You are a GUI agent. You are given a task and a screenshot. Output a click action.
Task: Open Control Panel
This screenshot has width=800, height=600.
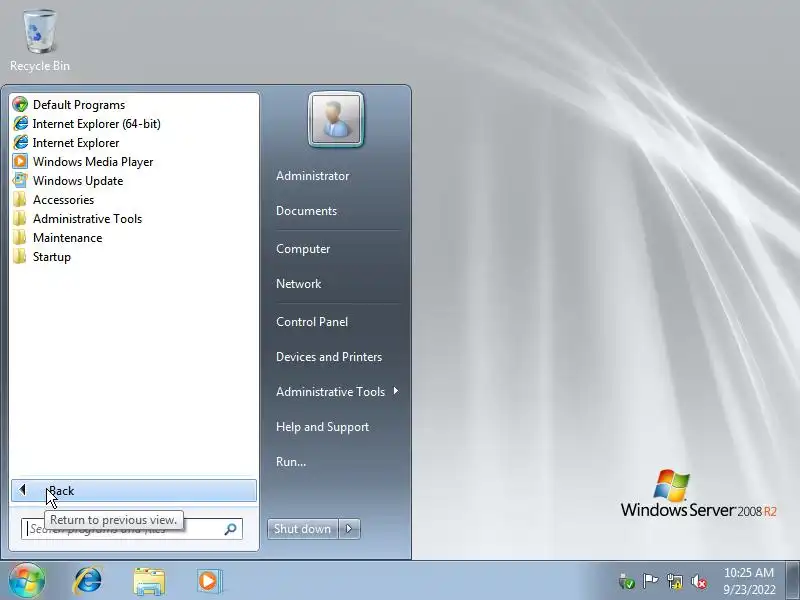point(312,322)
